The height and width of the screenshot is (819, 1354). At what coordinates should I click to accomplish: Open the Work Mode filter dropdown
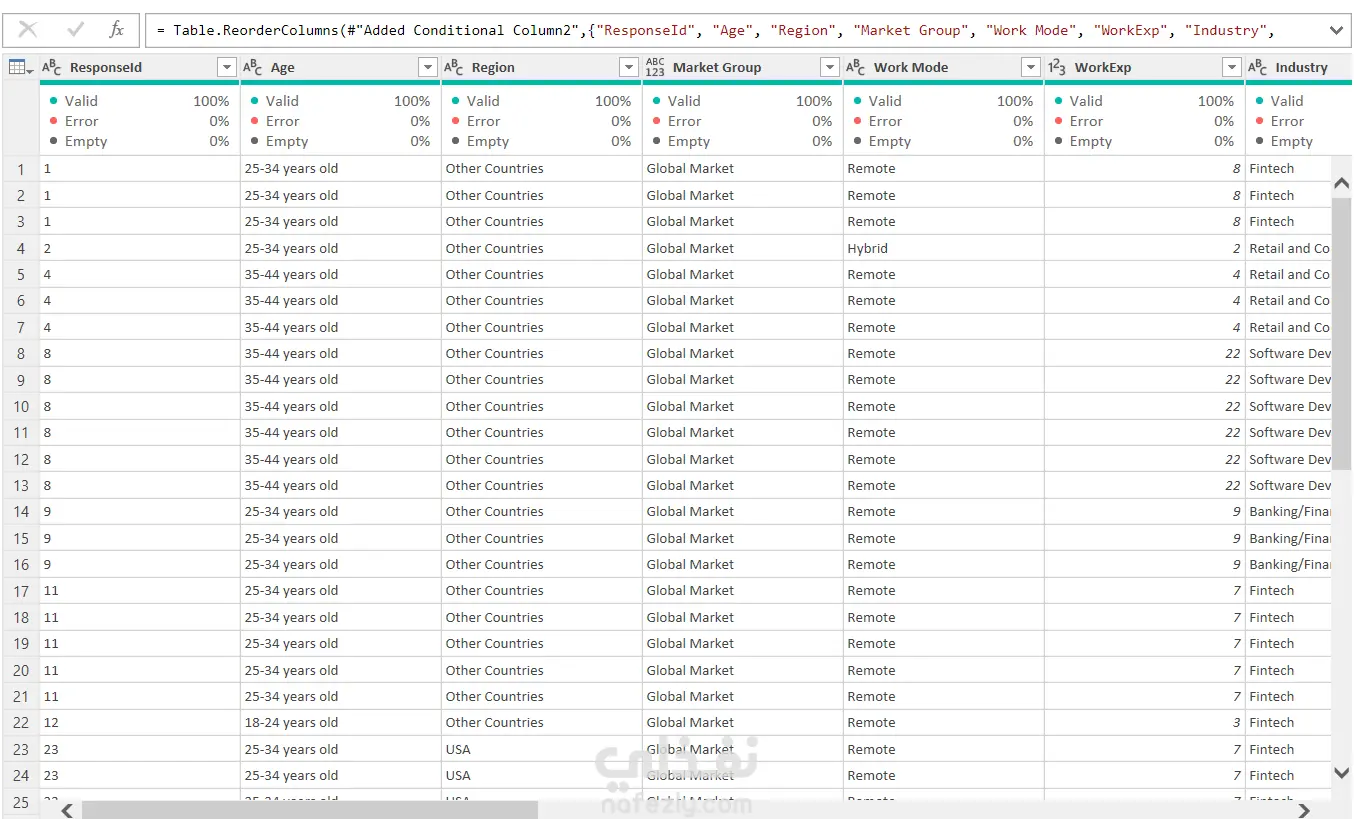point(1031,67)
